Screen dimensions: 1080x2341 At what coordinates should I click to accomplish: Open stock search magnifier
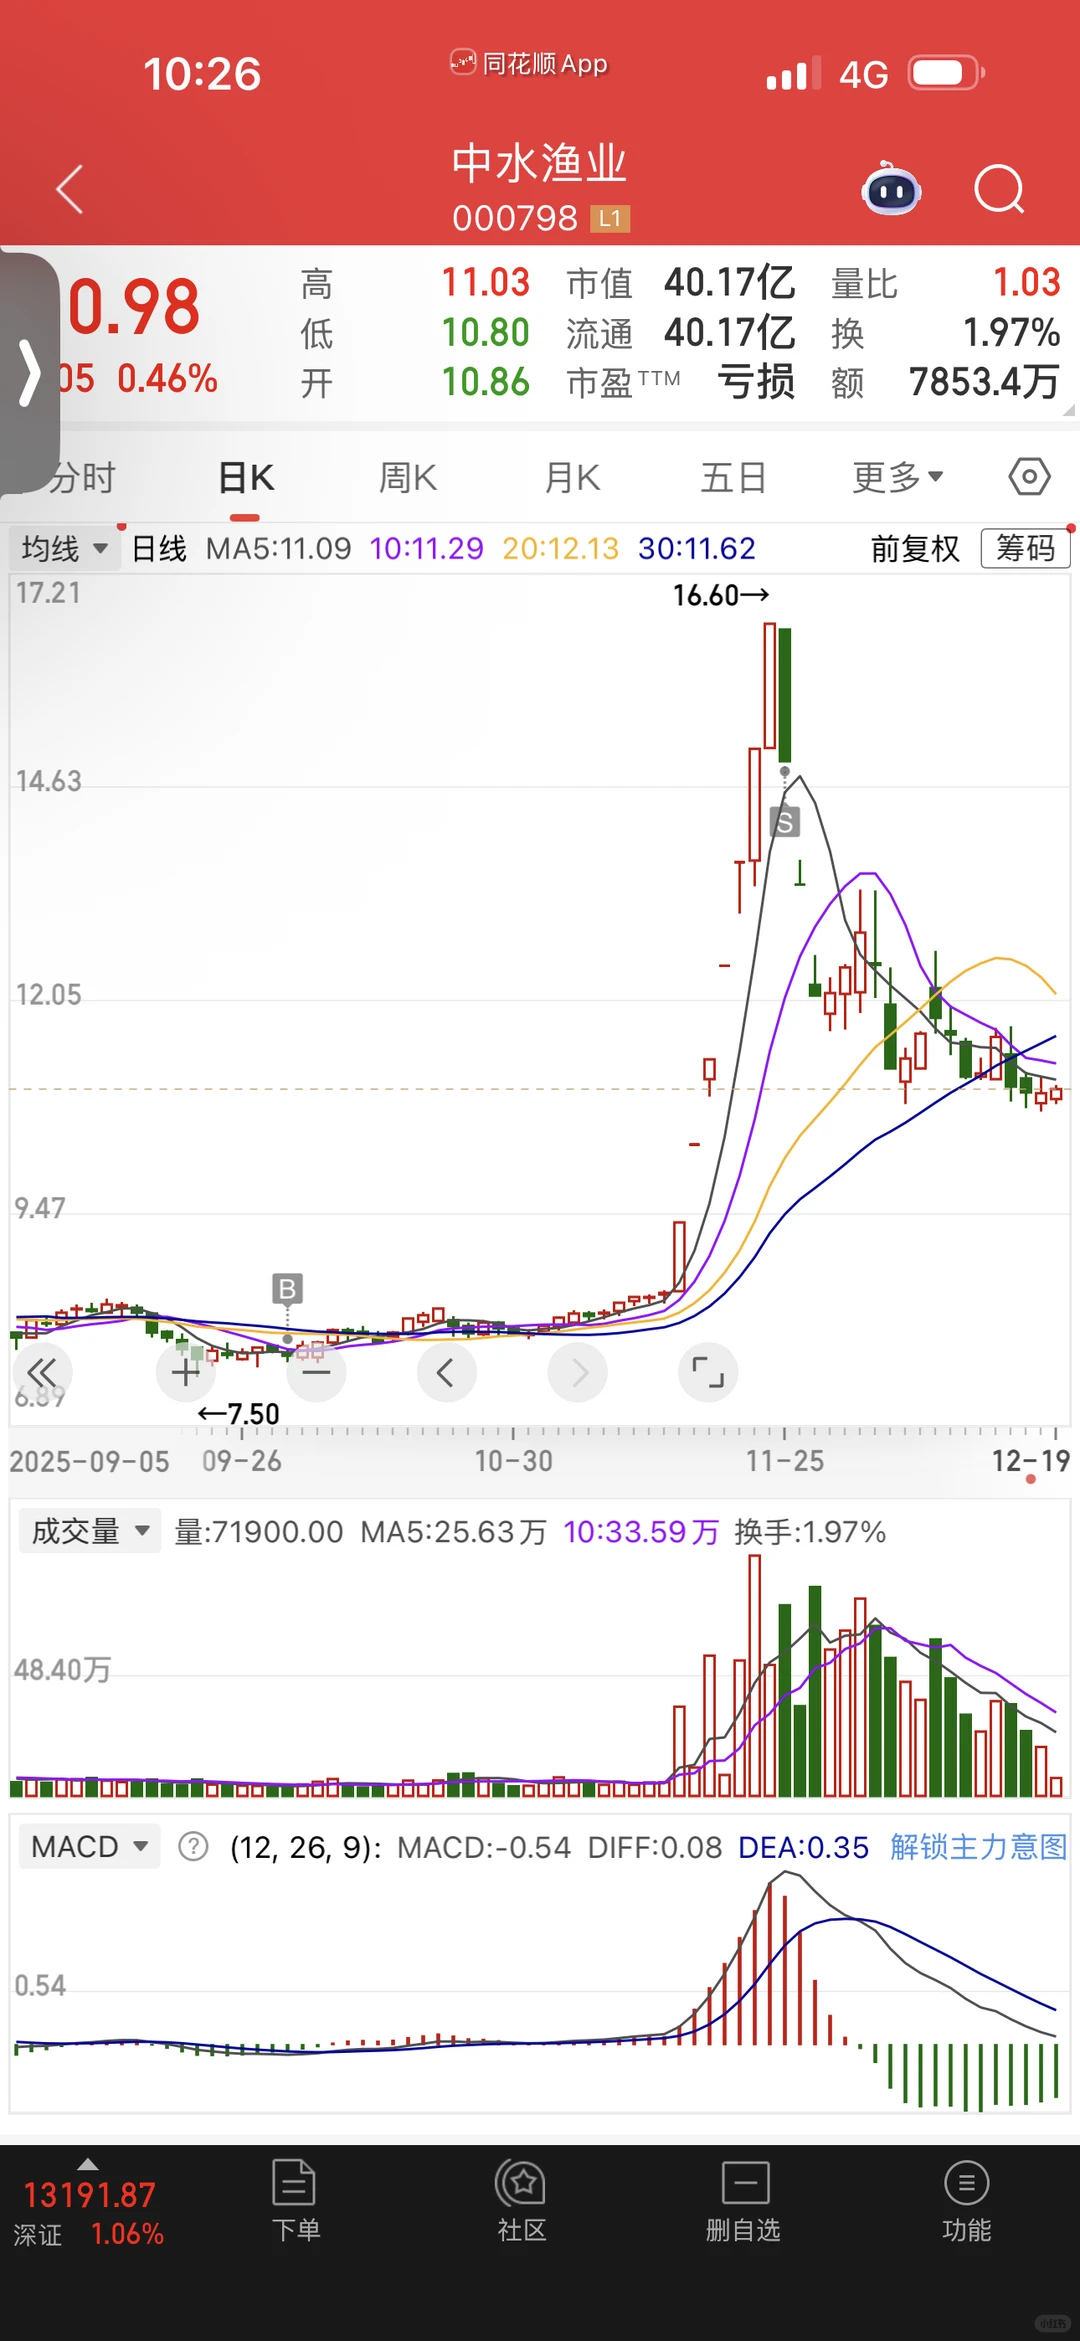tap(1000, 189)
